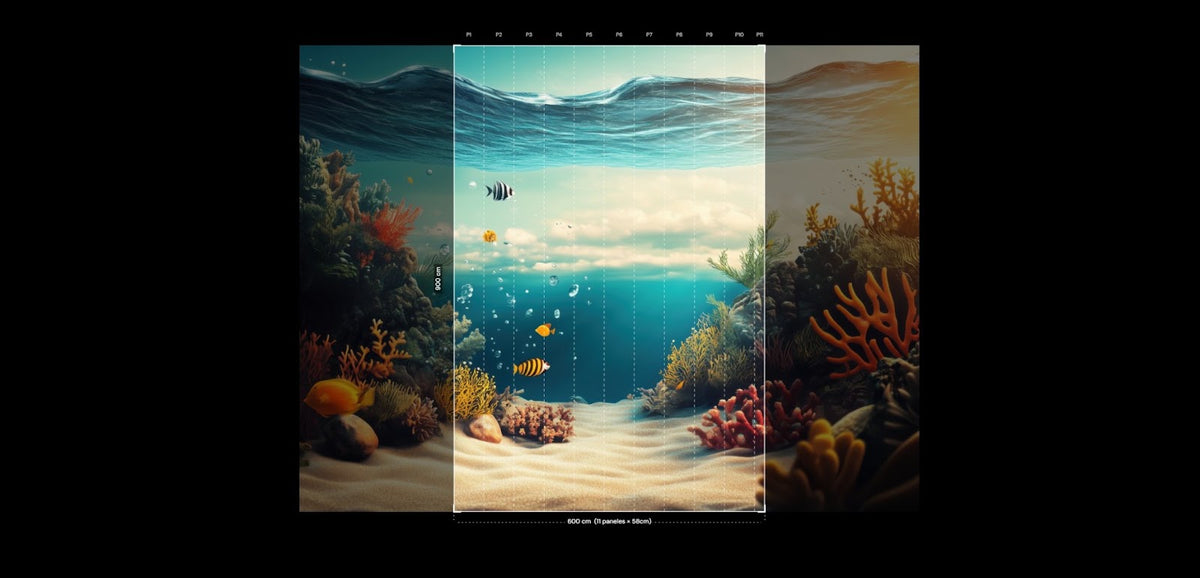Click the P11 panel label
1200x578 pixels.
pyautogui.click(x=760, y=34)
